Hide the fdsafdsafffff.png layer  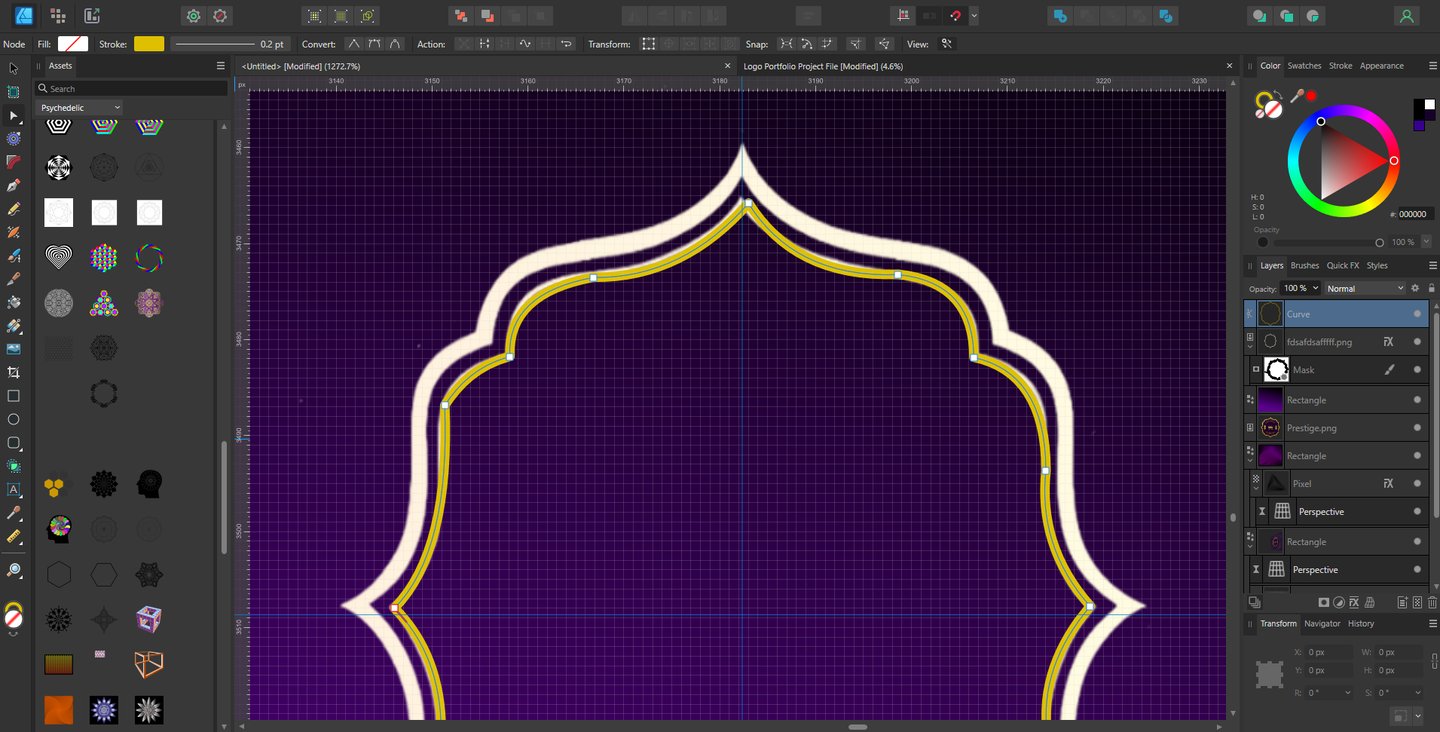pyautogui.click(x=1417, y=342)
